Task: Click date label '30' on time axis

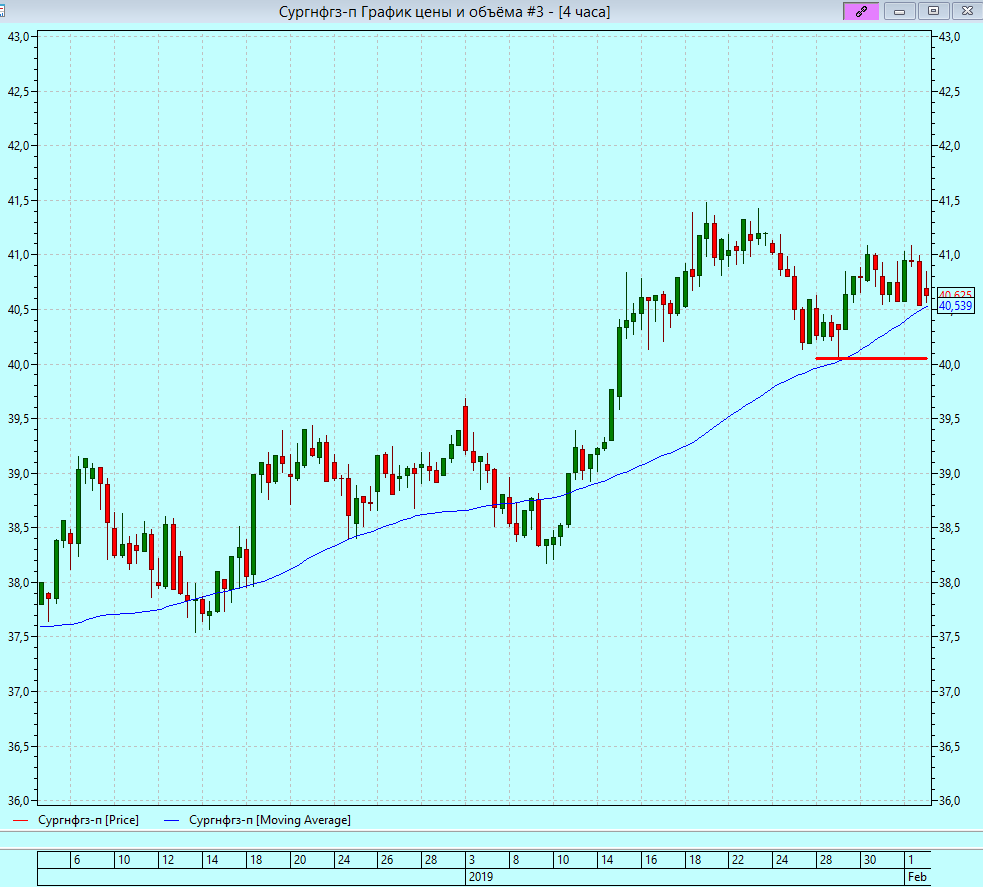Action: pos(870,859)
